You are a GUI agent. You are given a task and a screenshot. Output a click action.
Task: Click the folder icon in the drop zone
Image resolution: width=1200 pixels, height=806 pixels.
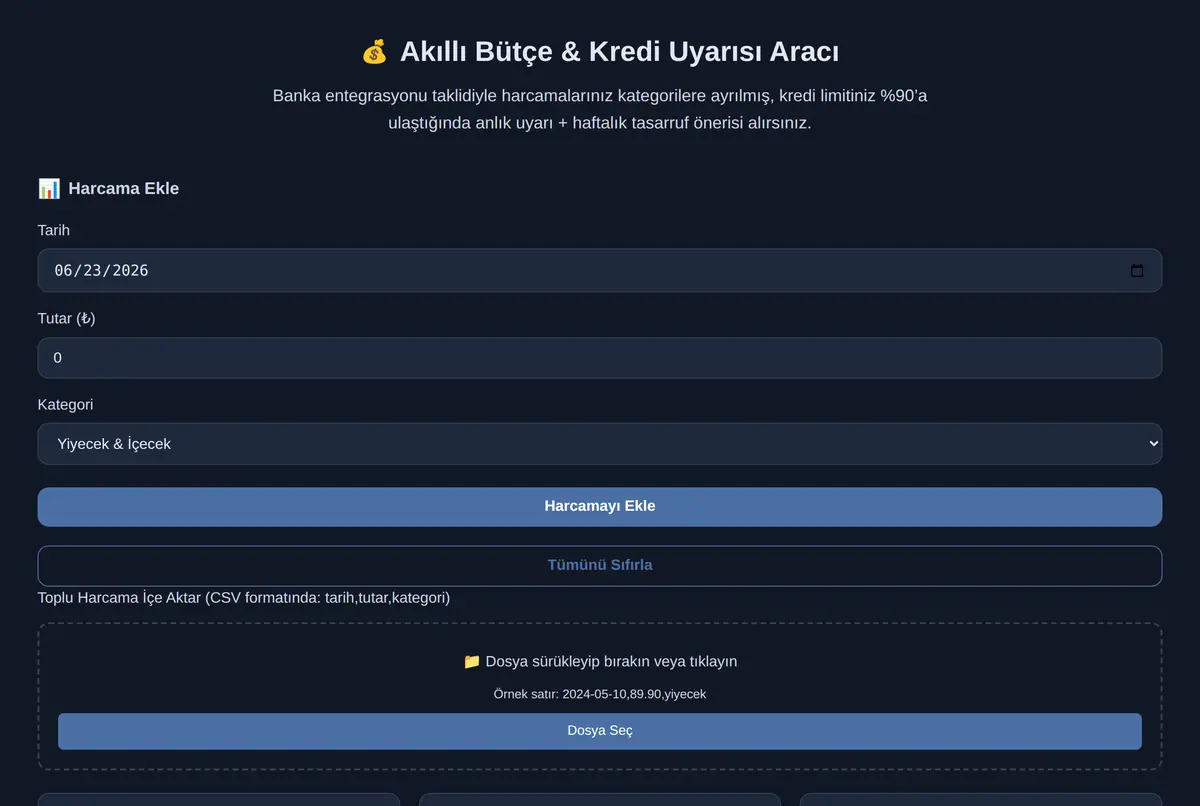tap(472, 661)
